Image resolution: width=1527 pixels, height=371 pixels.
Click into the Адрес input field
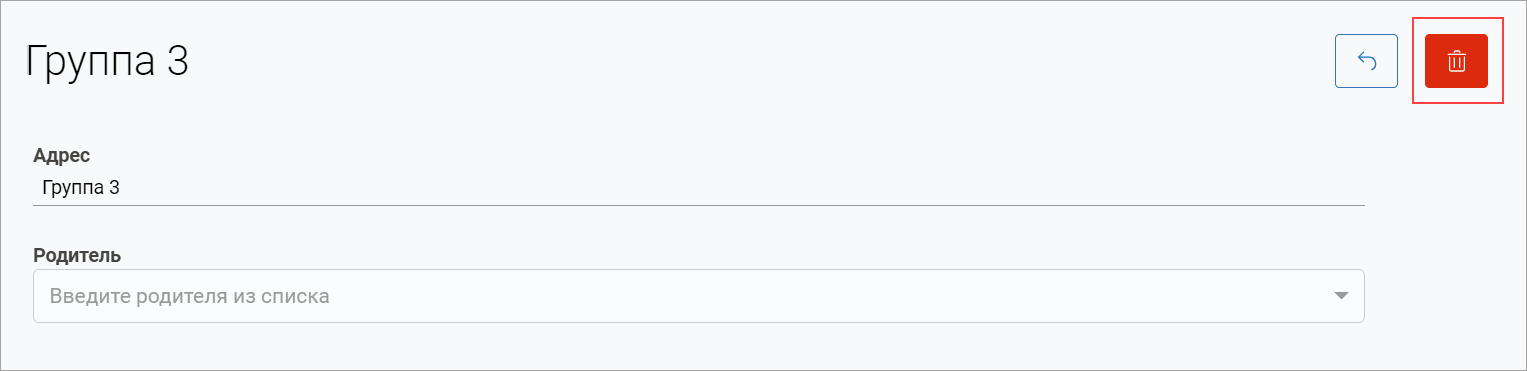point(699,187)
